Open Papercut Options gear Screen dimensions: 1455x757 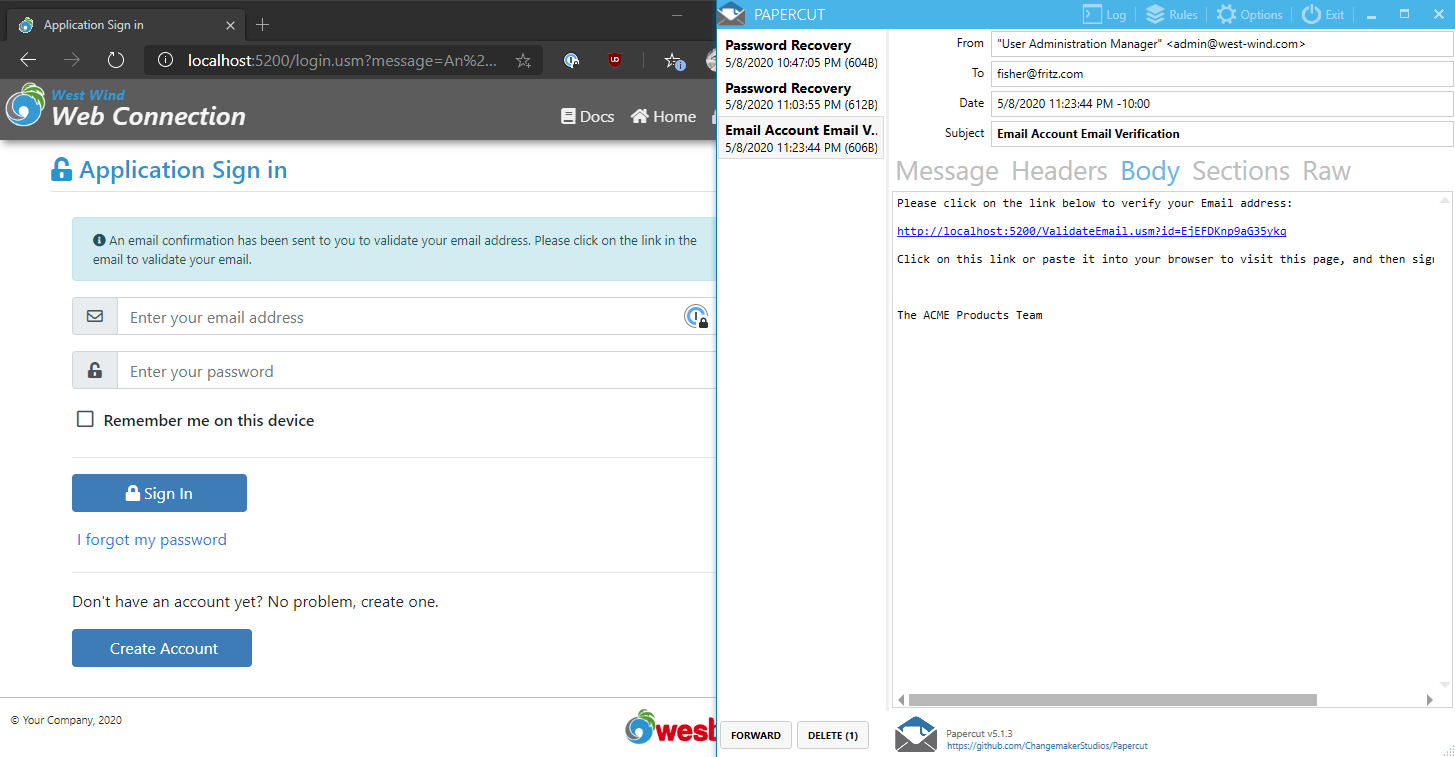[x=1249, y=15]
